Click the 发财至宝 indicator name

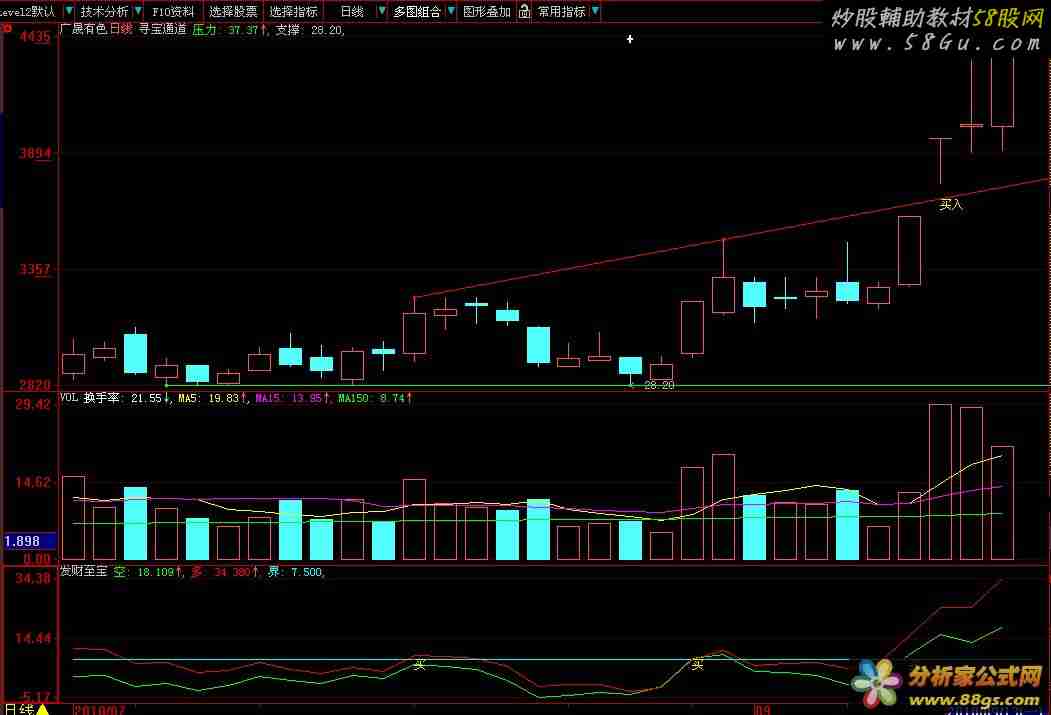pos(84,572)
